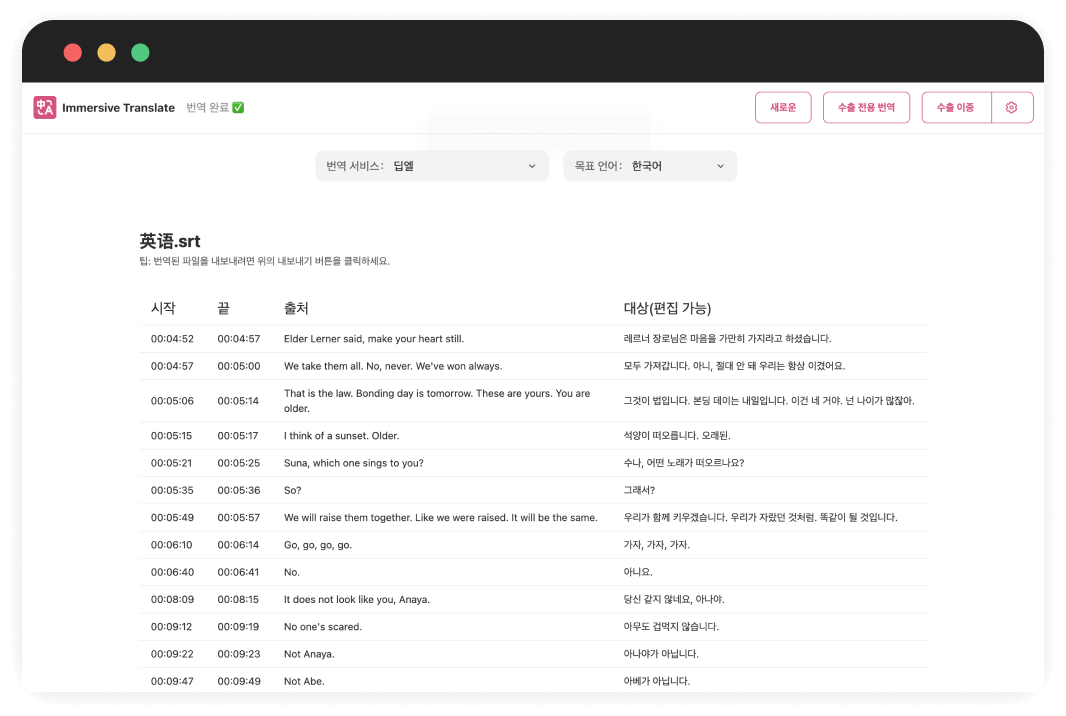Screen dimensions: 1066x716
Task: Click the green check mark status icon
Action: click(238, 107)
